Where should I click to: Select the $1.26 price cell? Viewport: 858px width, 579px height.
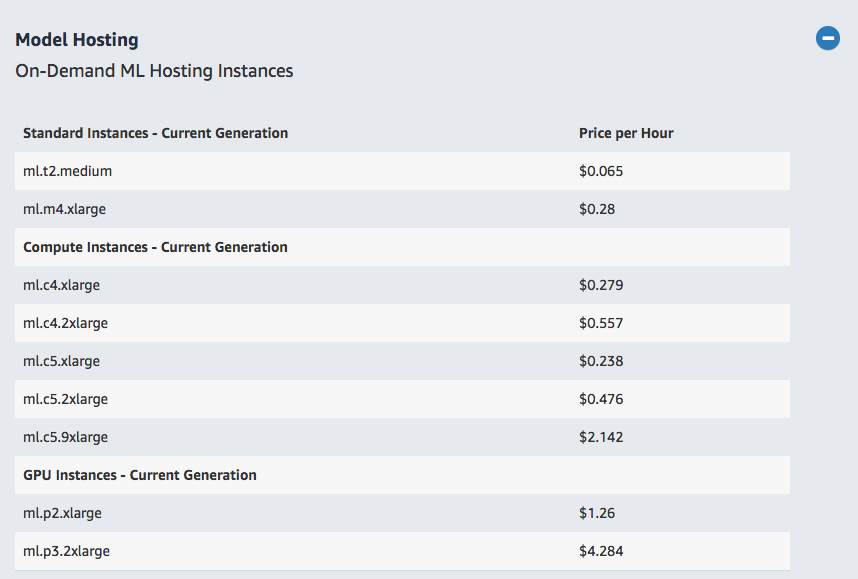(597, 513)
